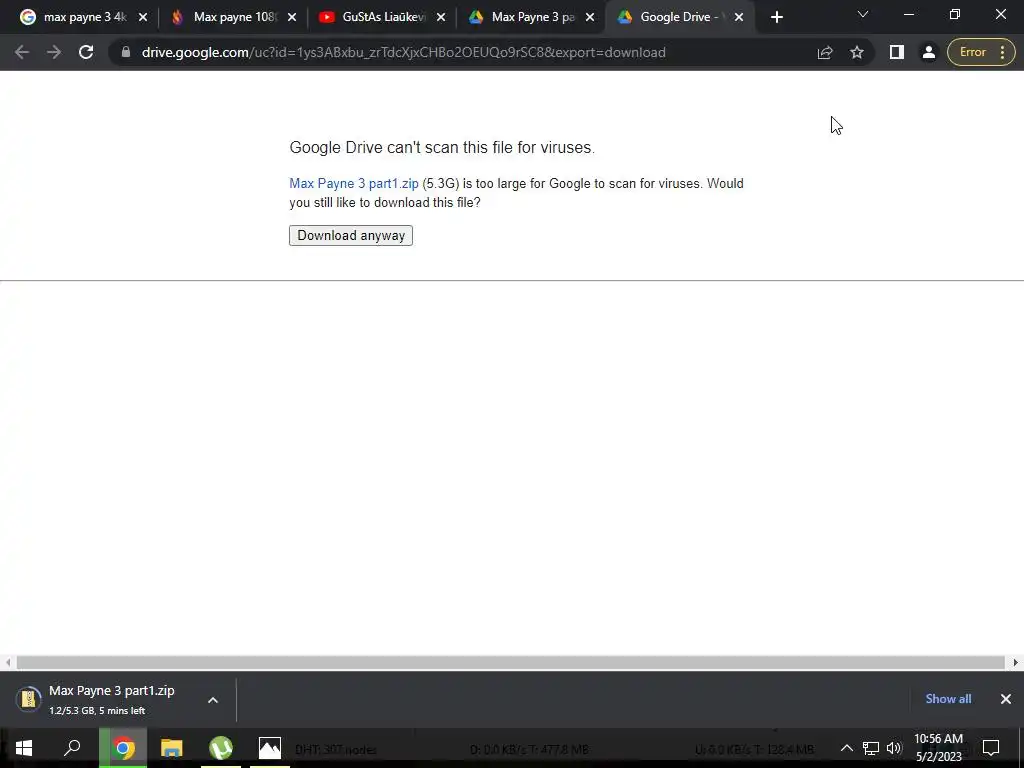Open the tab search chevron

coord(863,14)
